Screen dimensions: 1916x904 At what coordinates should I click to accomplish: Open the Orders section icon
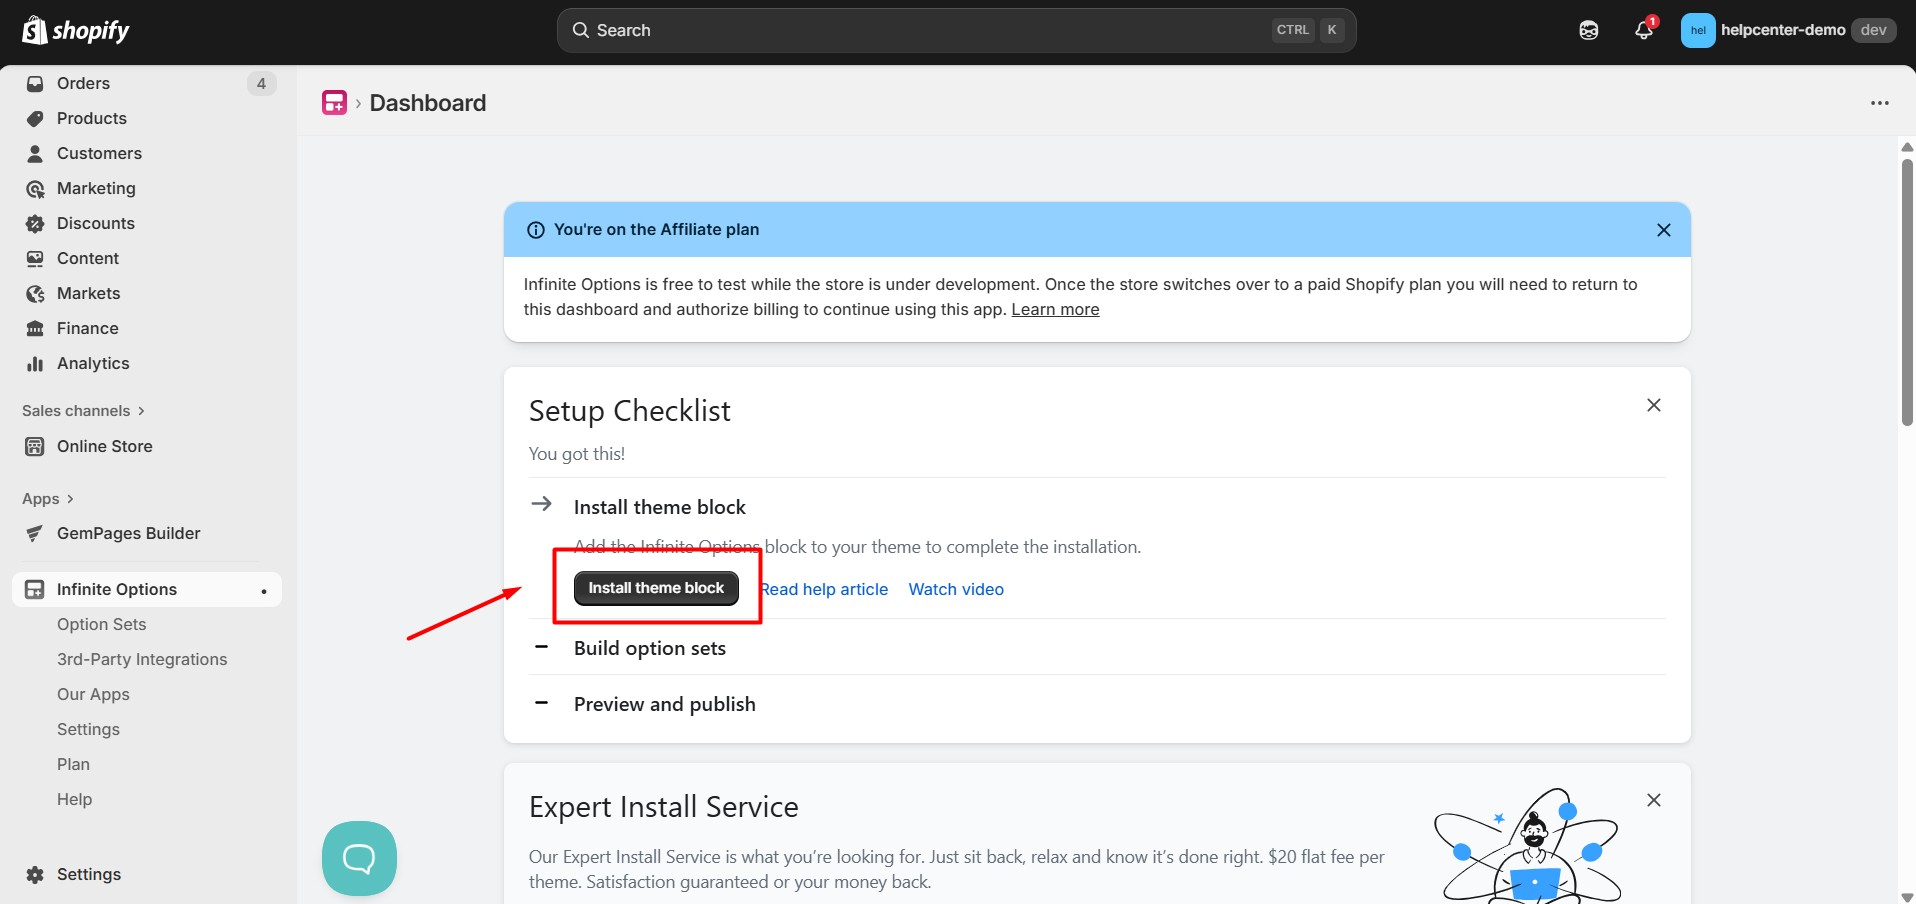tap(35, 83)
